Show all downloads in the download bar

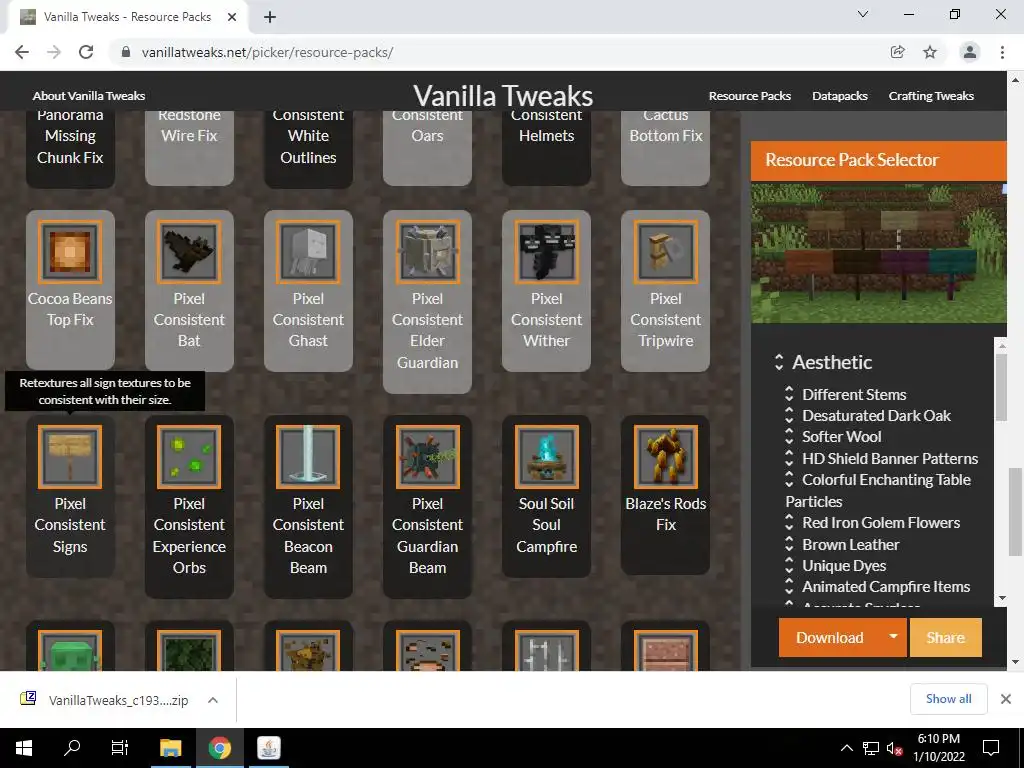[x=948, y=699]
